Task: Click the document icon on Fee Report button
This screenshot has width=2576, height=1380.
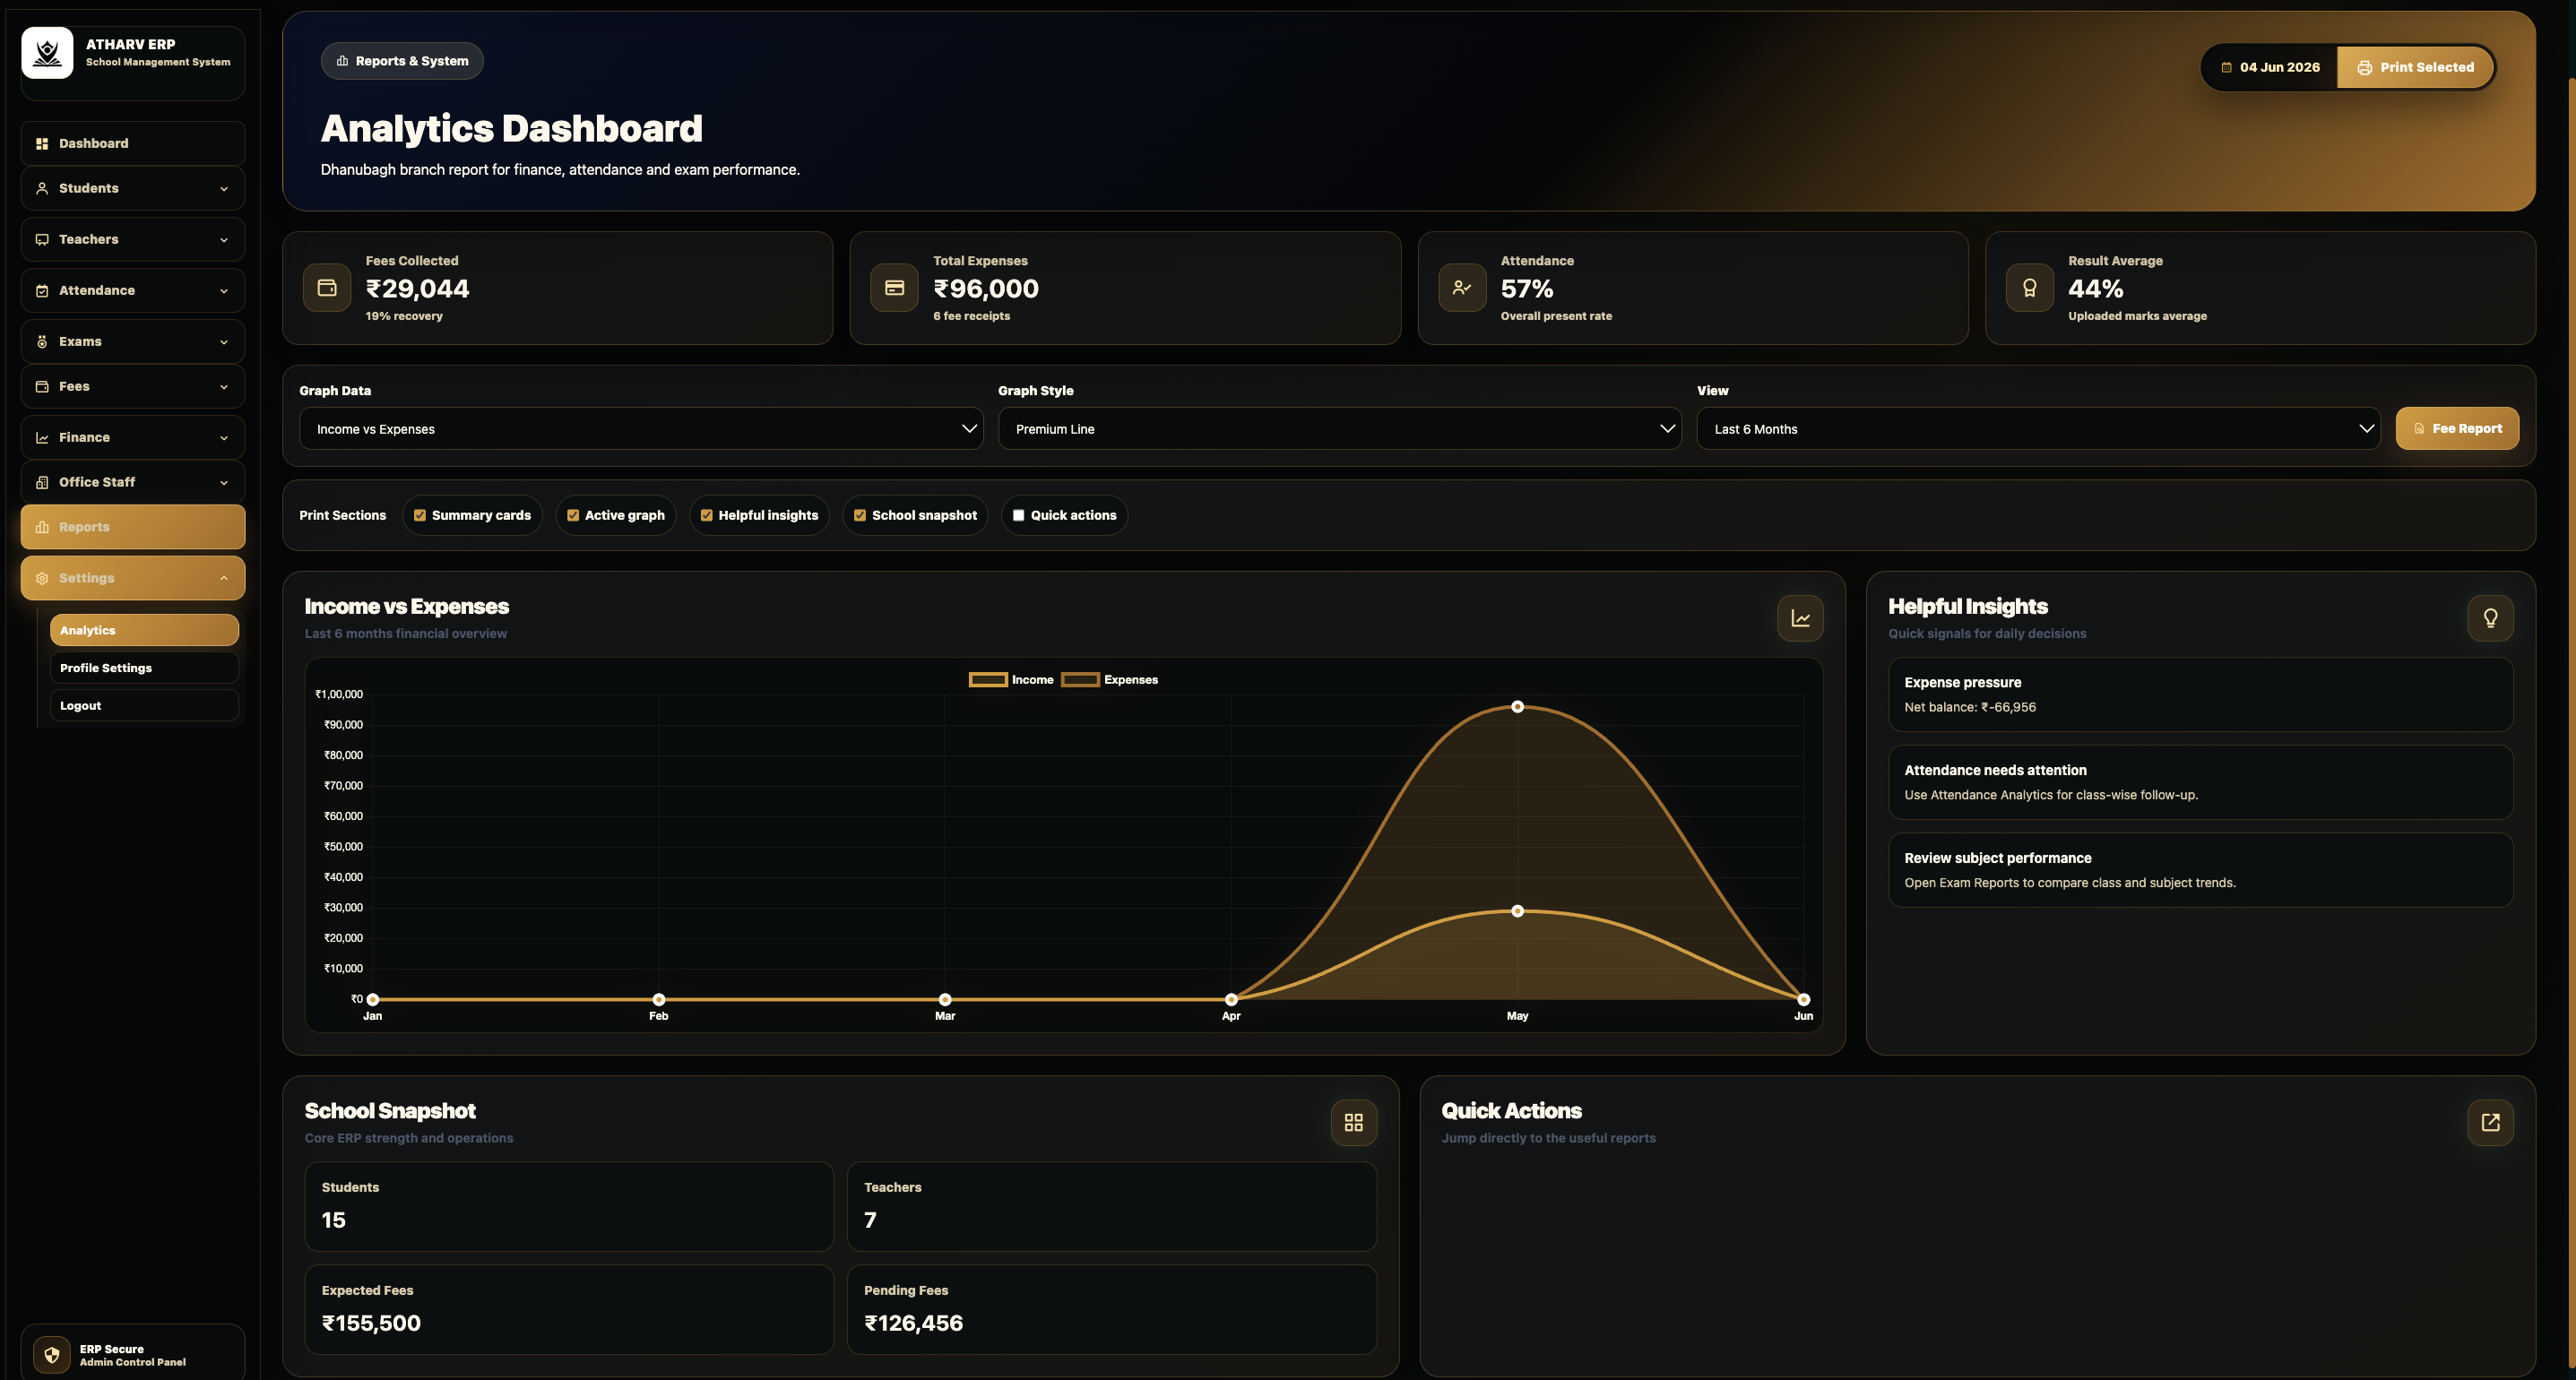Action: (2419, 429)
